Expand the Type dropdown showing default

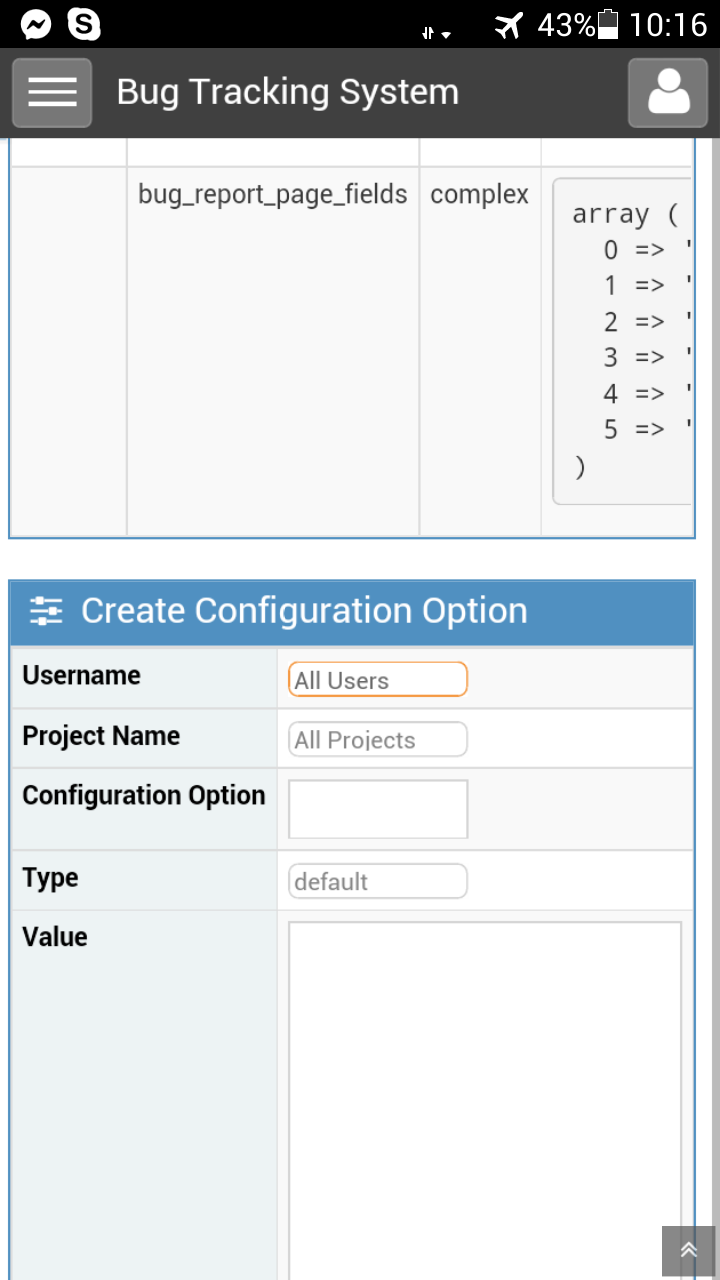click(377, 882)
